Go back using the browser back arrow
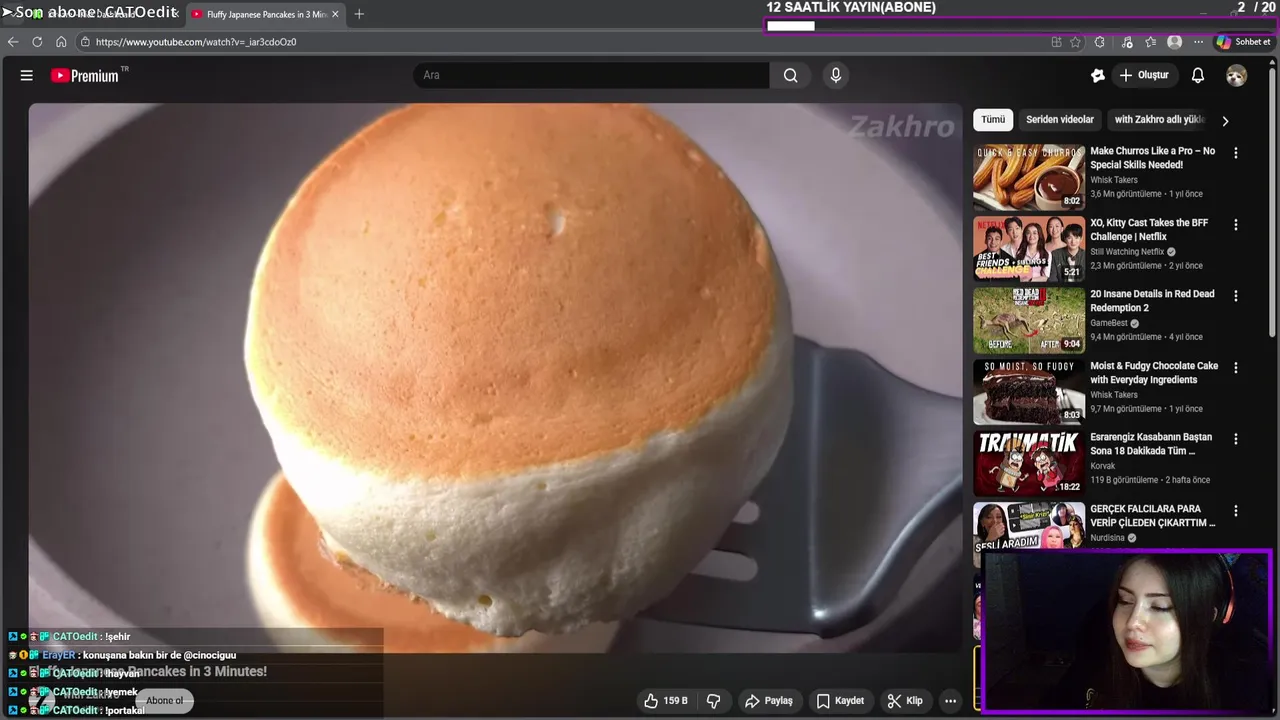Image resolution: width=1280 pixels, height=720 pixels. click(x=13, y=42)
